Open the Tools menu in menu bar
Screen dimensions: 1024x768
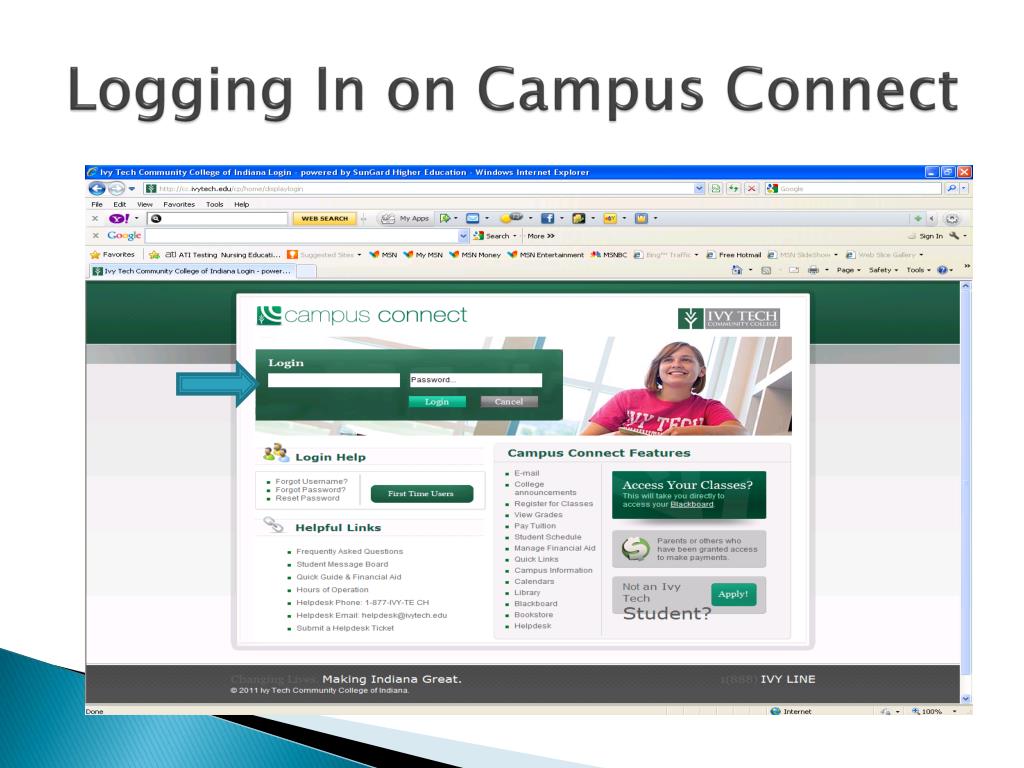coord(215,204)
